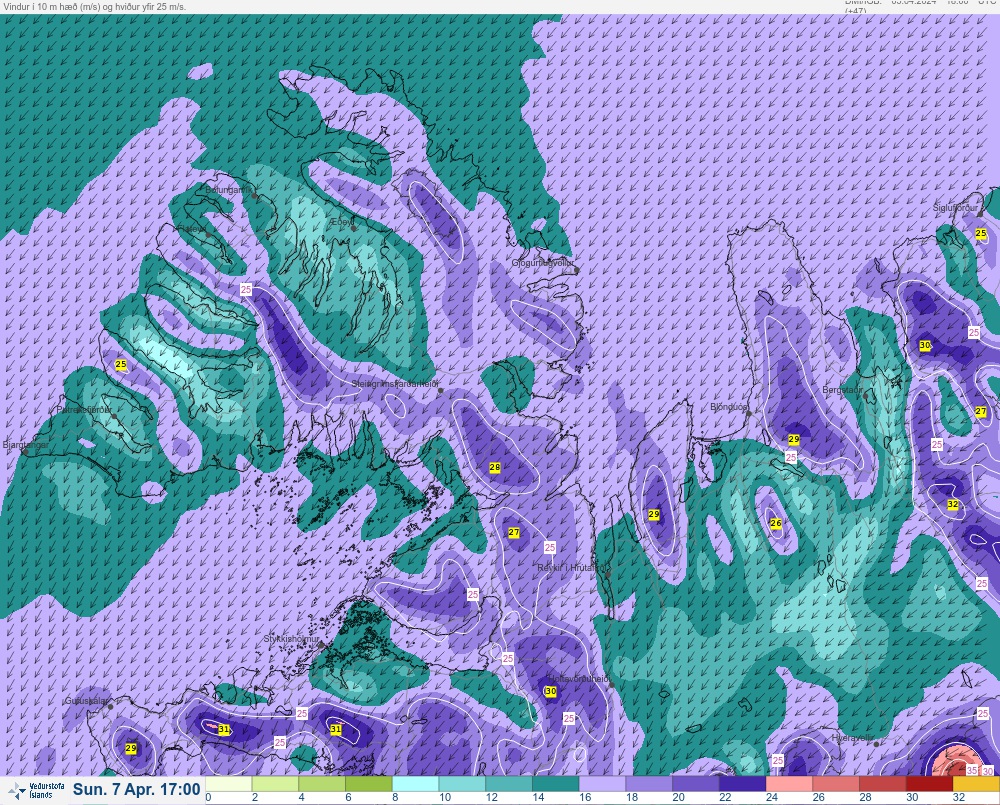Click the Bjargtangar station label

(26, 445)
